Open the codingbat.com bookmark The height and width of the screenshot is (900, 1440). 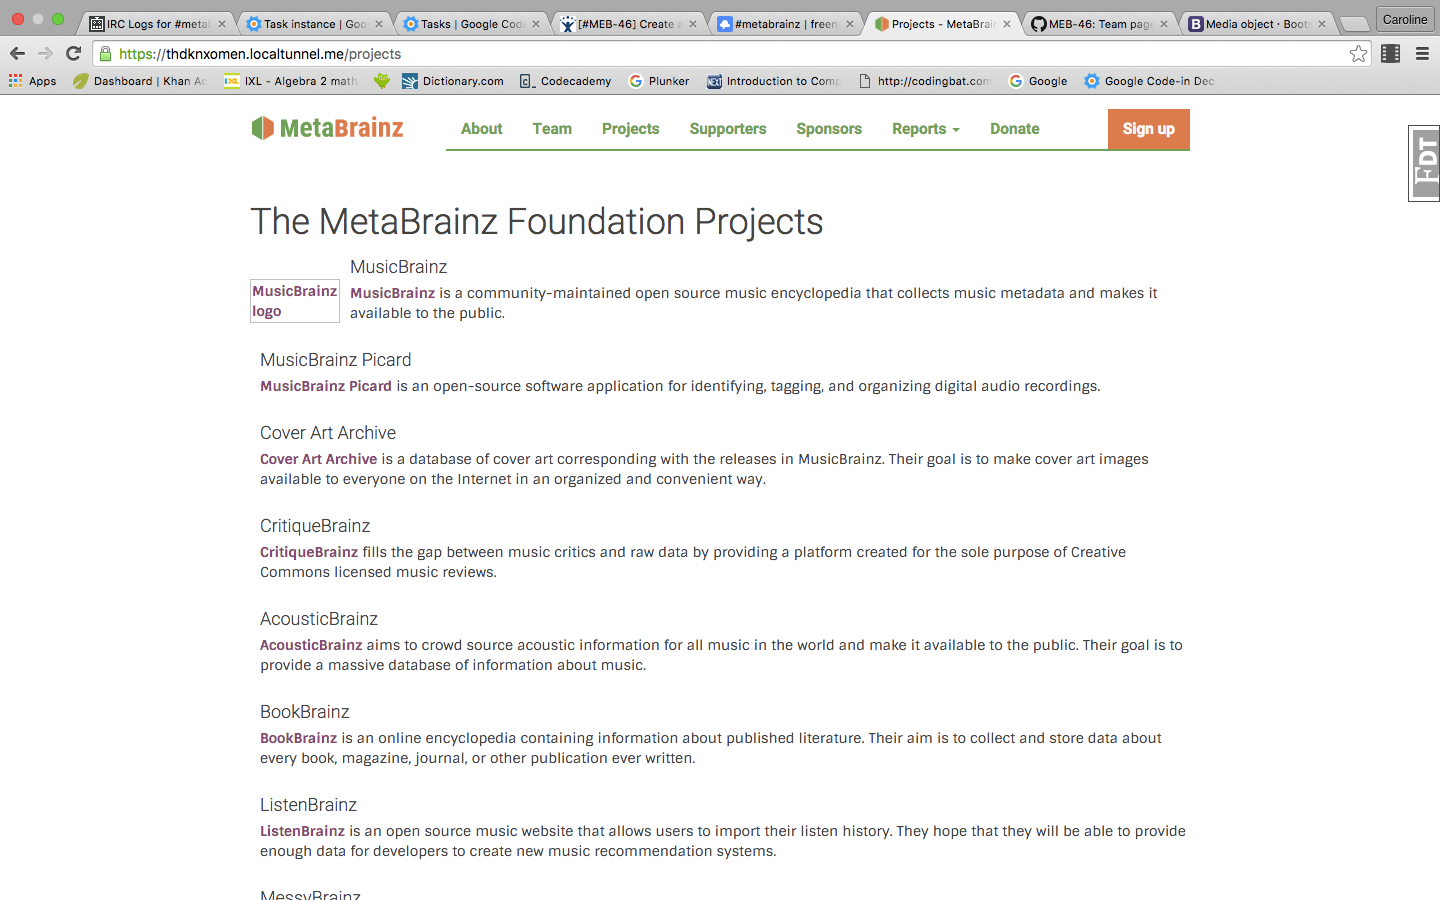coord(925,81)
